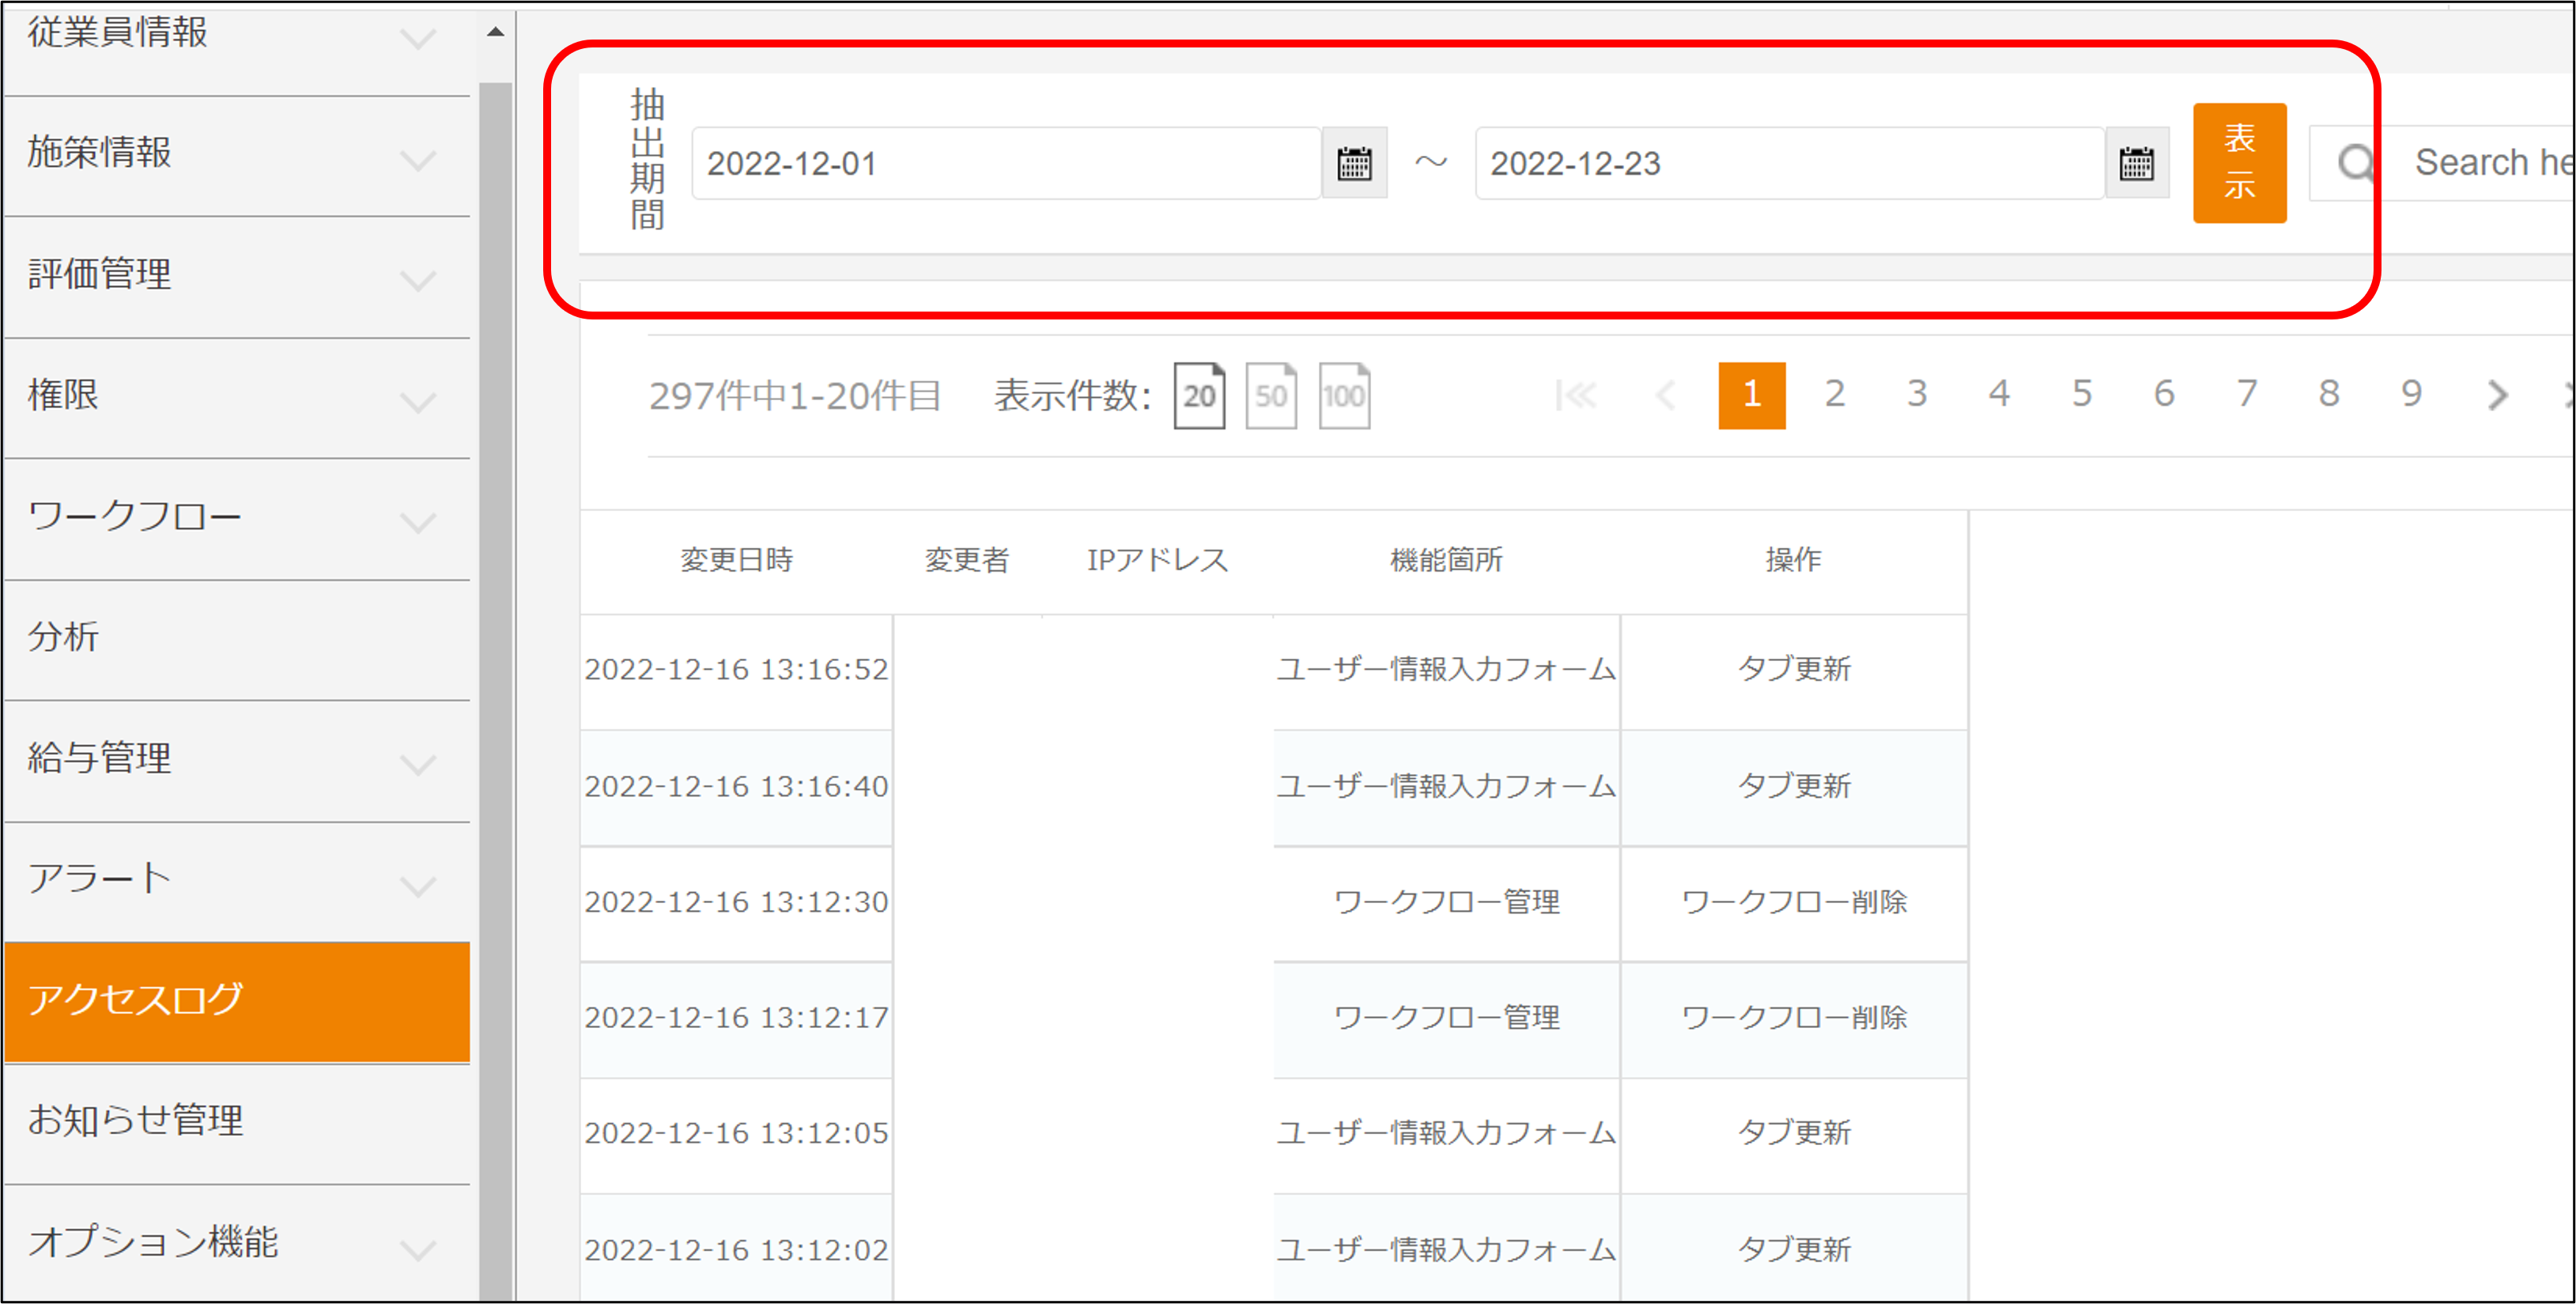Set display count to 20 items
This screenshot has width=2576, height=1304.
coord(1199,396)
